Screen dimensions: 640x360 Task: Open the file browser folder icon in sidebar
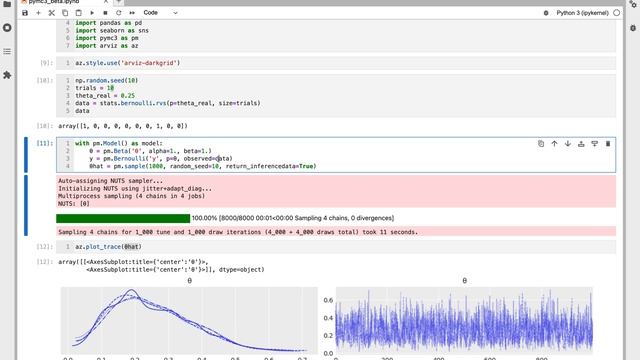pyautogui.click(x=7, y=4)
